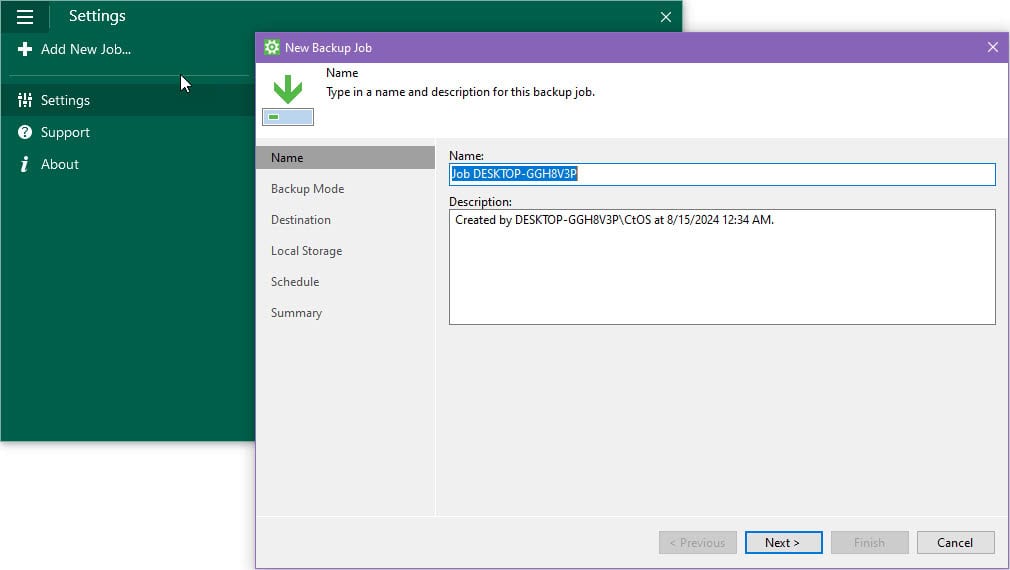Click the Next > button
Image resolution: width=1010 pixels, height=570 pixels.
[x=783, y=542]
